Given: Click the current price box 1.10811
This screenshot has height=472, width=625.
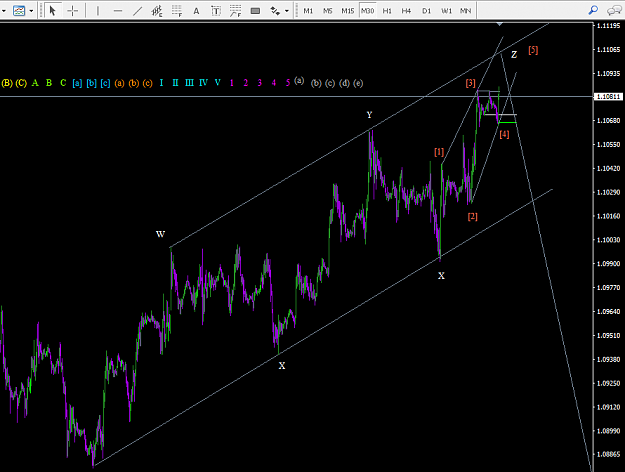Looking at the screenshot, I should point(607,97).
